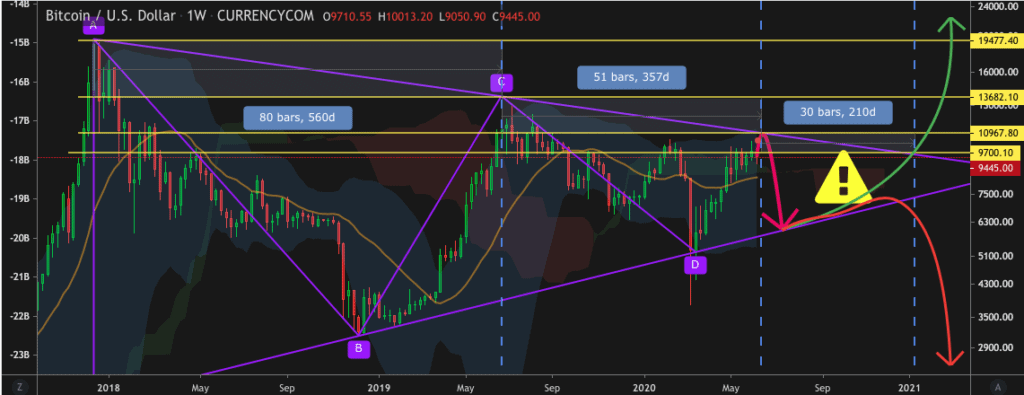Click the 9700.10 yellow price label
Screen dimensions: 1024x395
tap(995, 153)
